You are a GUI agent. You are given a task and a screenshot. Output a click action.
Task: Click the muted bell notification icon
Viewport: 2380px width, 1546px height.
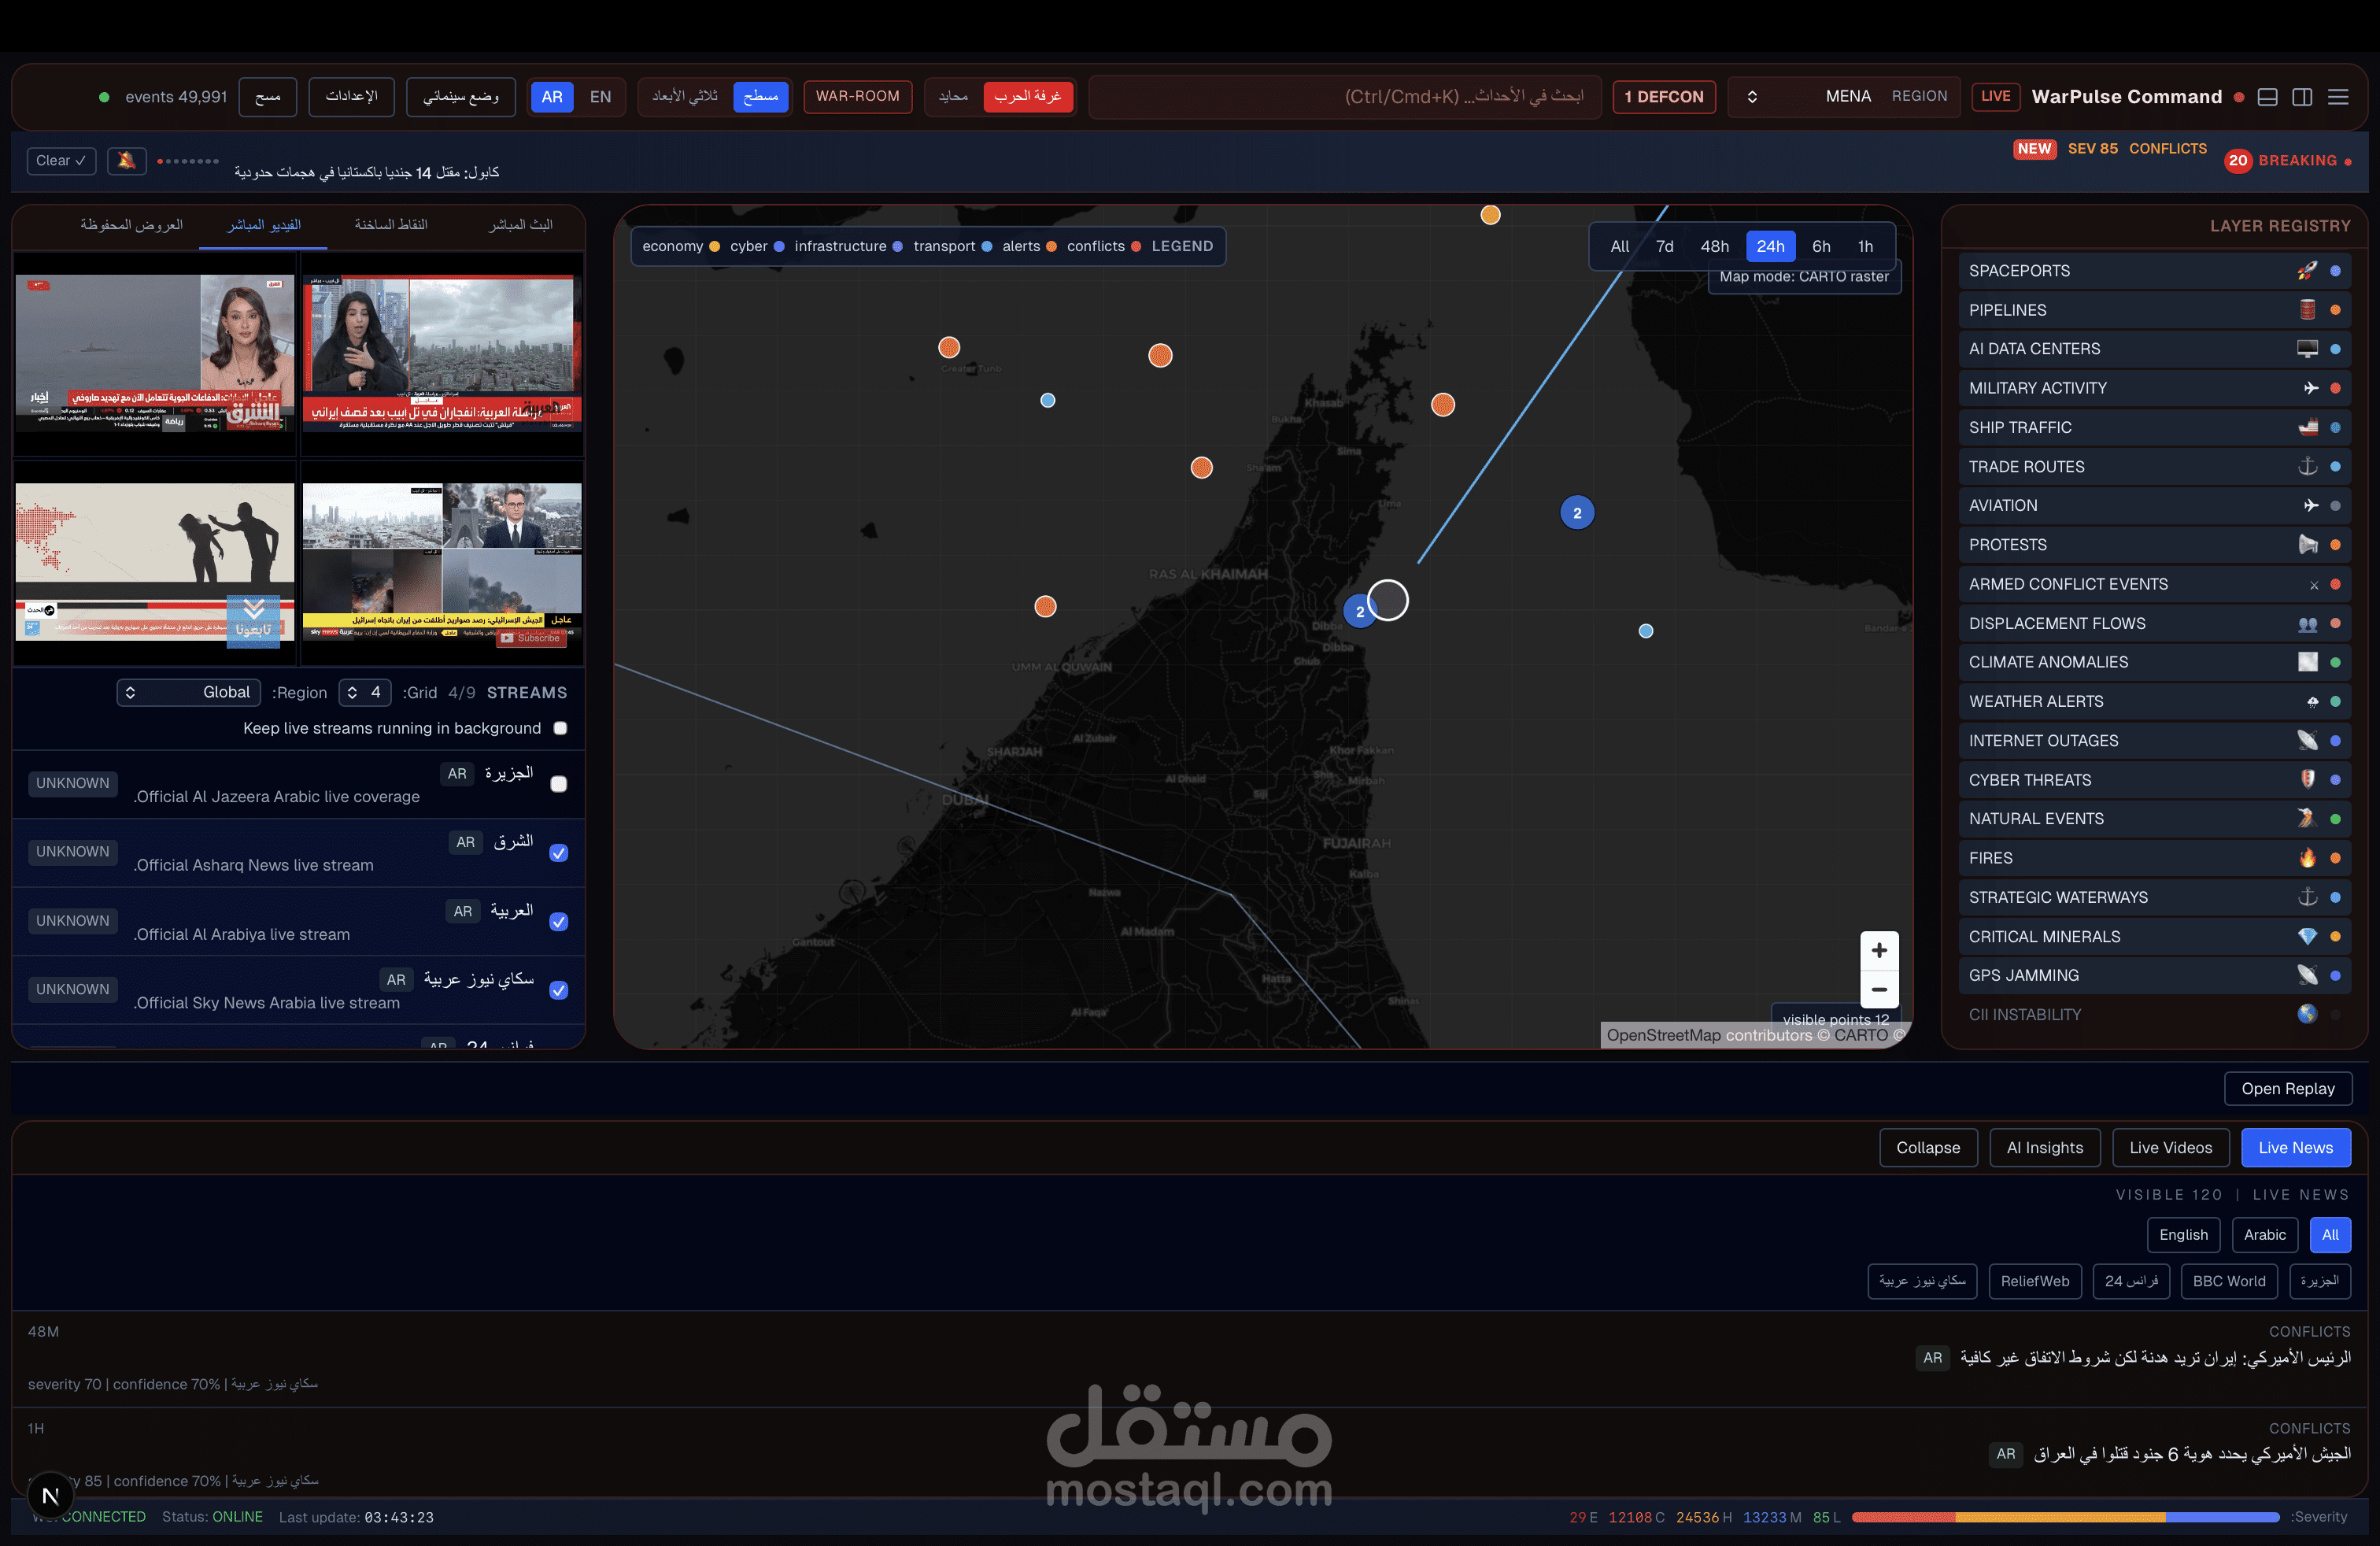coord(126,160)
